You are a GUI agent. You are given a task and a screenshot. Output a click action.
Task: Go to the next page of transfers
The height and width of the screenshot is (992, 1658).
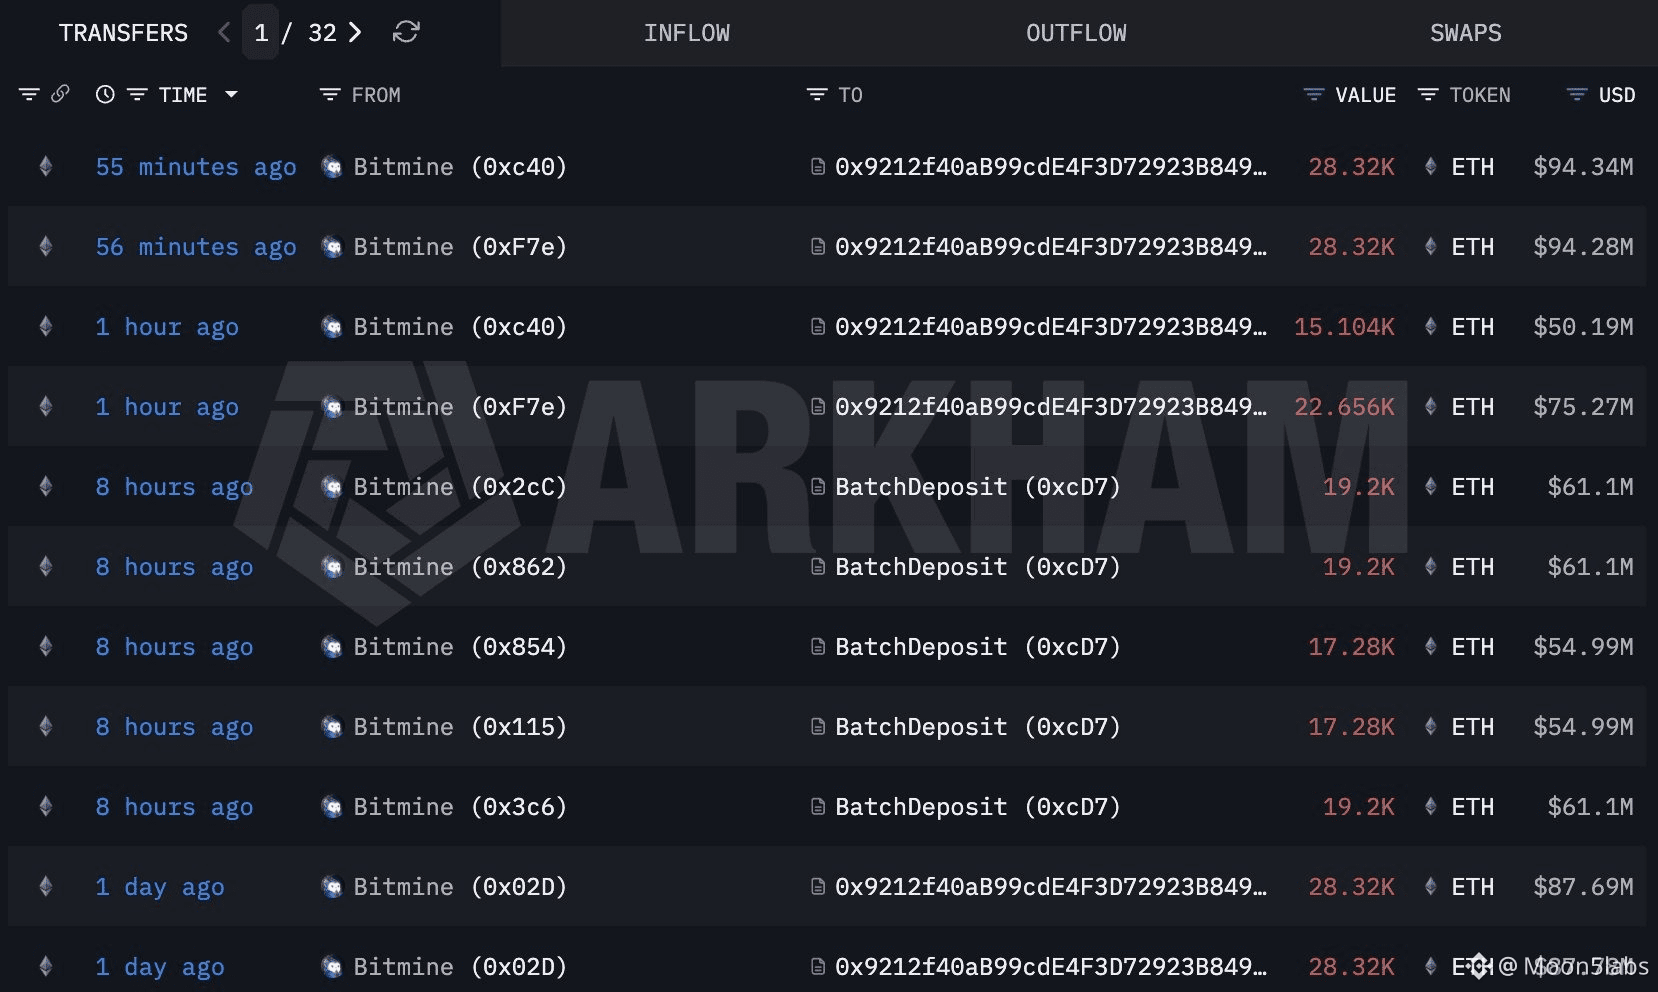(354, 32)
